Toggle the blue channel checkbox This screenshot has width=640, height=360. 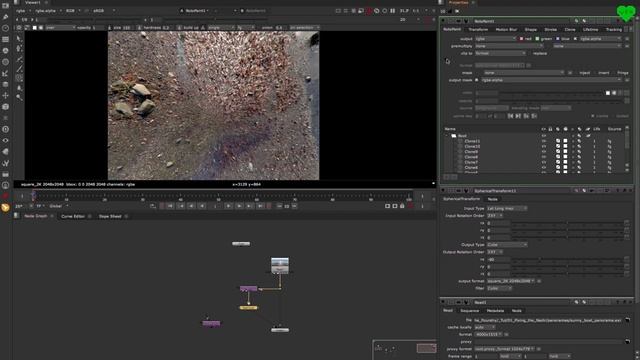pos(558,39)
